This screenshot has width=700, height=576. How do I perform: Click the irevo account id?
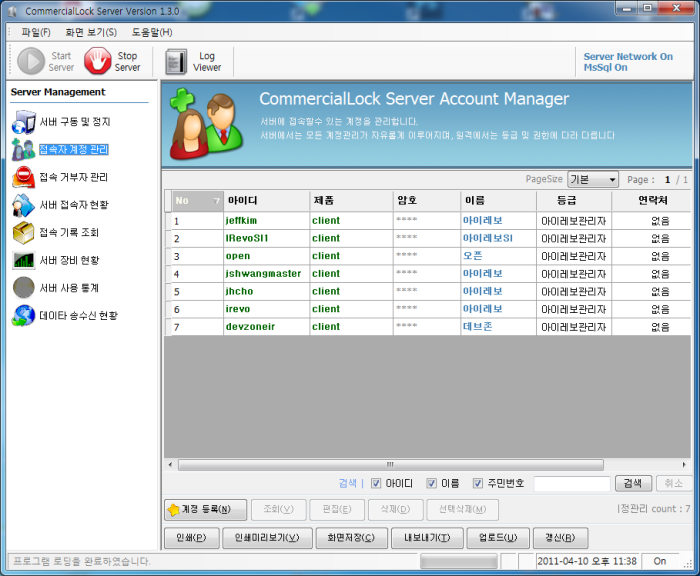[x=238, y=309]
